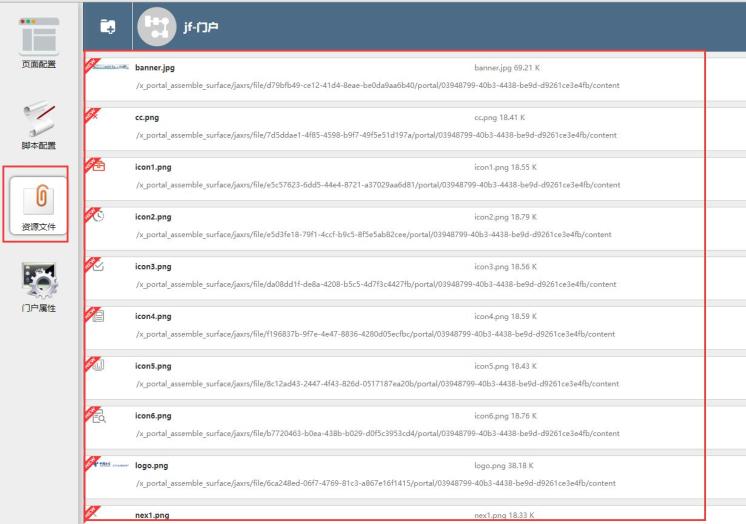The image size is (746, 524).
Task: Select the banner.jpg file name
Action: pos(155,68)
